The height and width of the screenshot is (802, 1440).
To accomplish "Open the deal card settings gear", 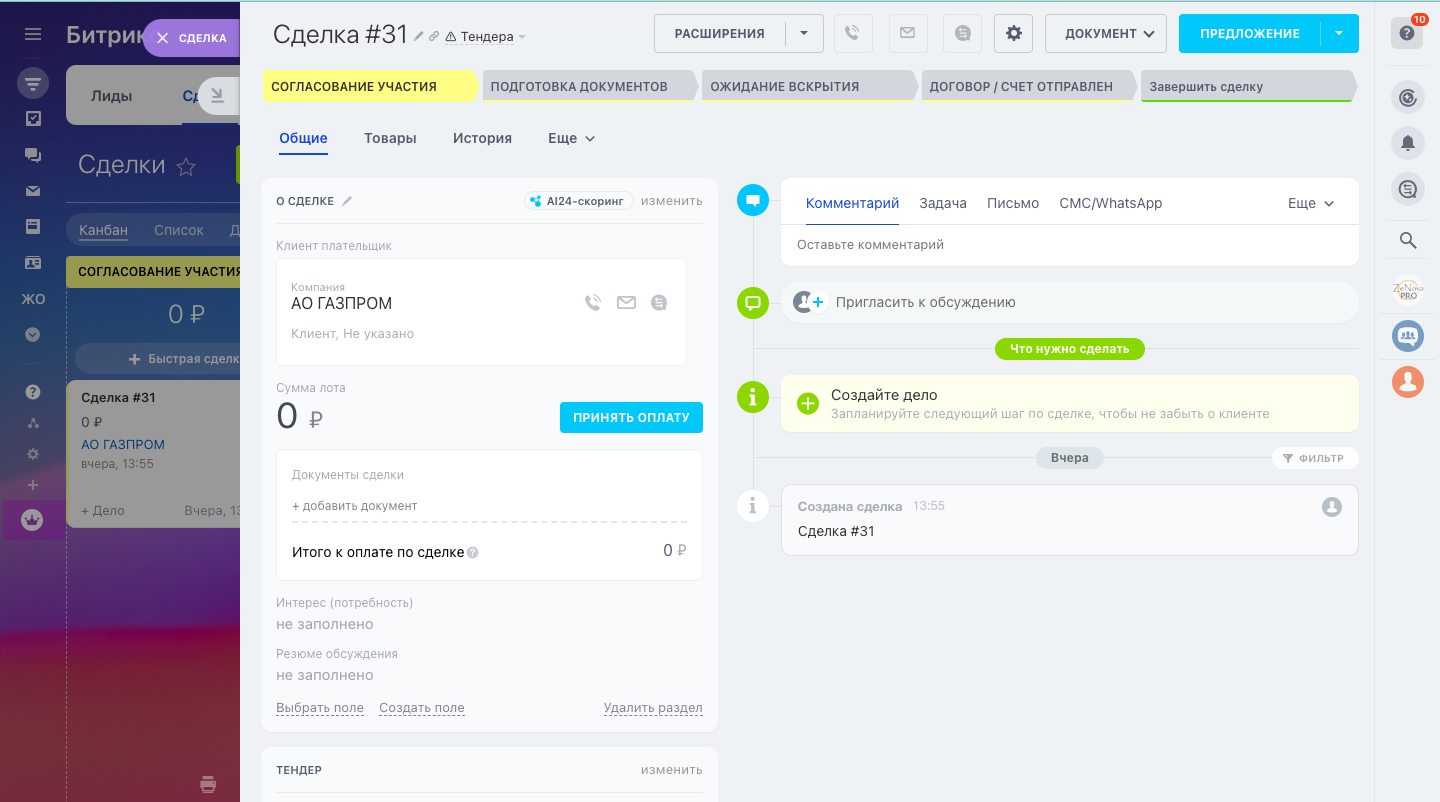I will (1014, 33).
